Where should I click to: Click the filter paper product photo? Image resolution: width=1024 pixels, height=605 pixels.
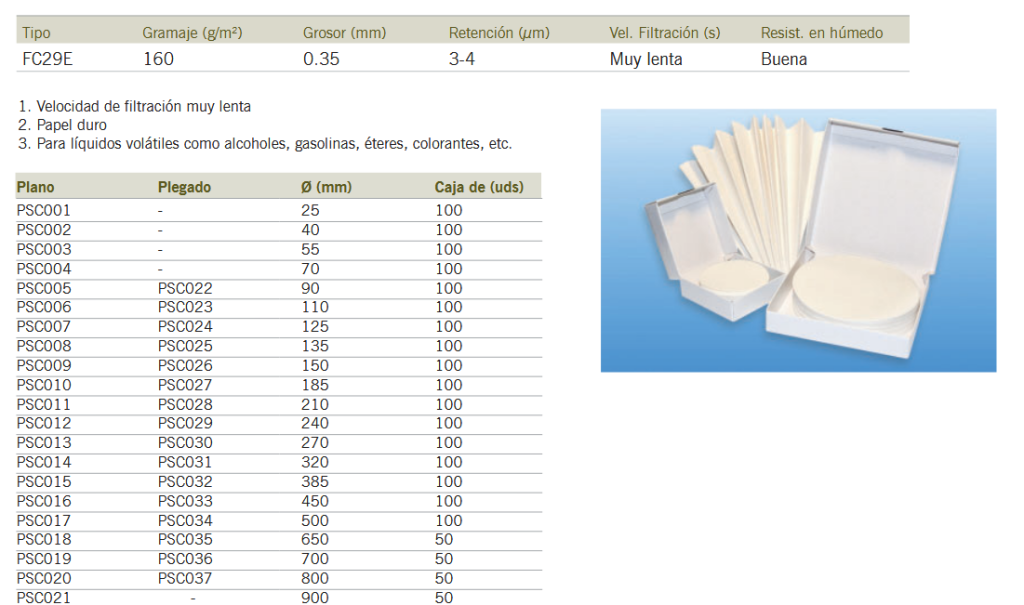click(x=798, y=240)
